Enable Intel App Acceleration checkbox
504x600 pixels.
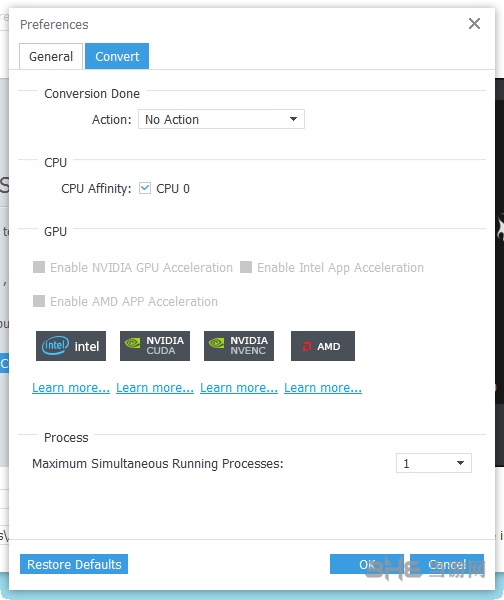[x=246, y=267]
